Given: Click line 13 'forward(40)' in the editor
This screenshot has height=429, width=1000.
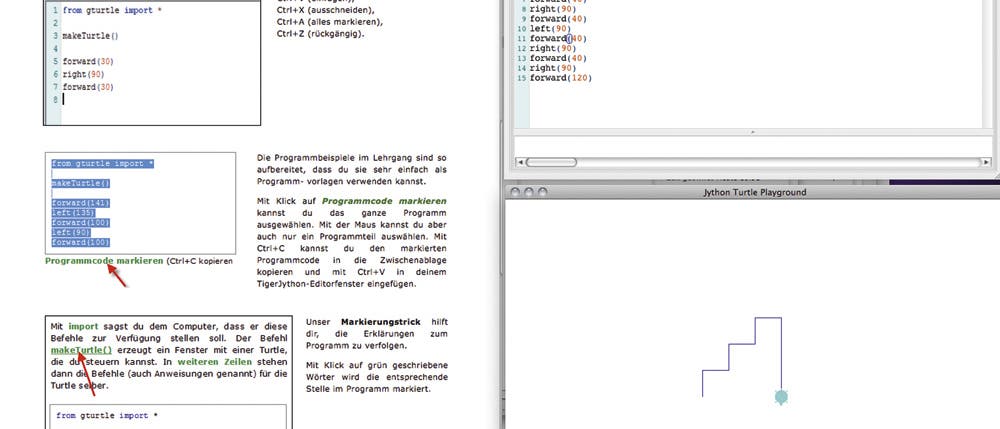Looking at the screenshot, I should click(x=558, y=59).
